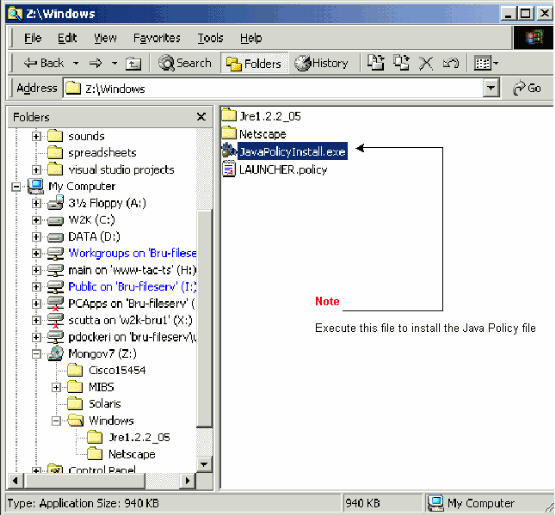Screen dimensions: 555x515
Task: Open the Edit menu
Action: point(67,38)
